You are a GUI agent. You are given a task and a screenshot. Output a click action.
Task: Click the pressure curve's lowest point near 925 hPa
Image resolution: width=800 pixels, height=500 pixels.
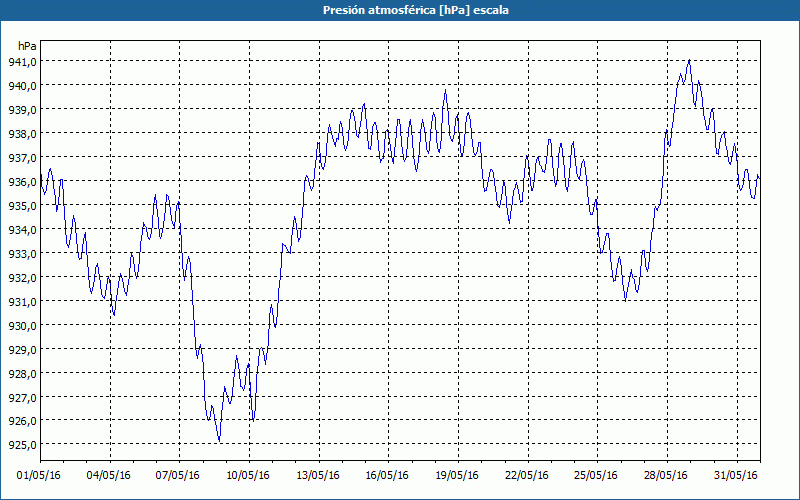coord(219,441)
